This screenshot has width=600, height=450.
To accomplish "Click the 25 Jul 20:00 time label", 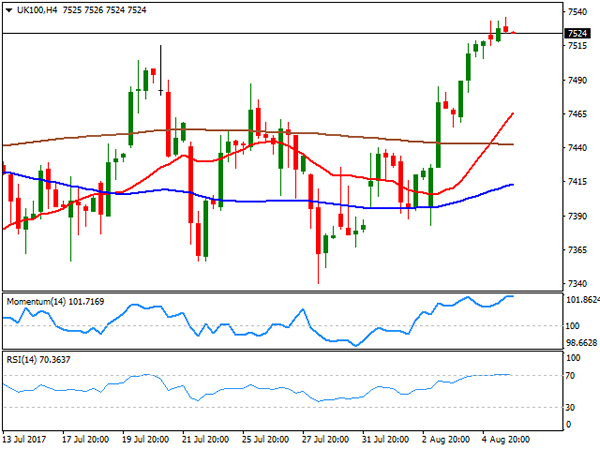I will click(266, 439).
